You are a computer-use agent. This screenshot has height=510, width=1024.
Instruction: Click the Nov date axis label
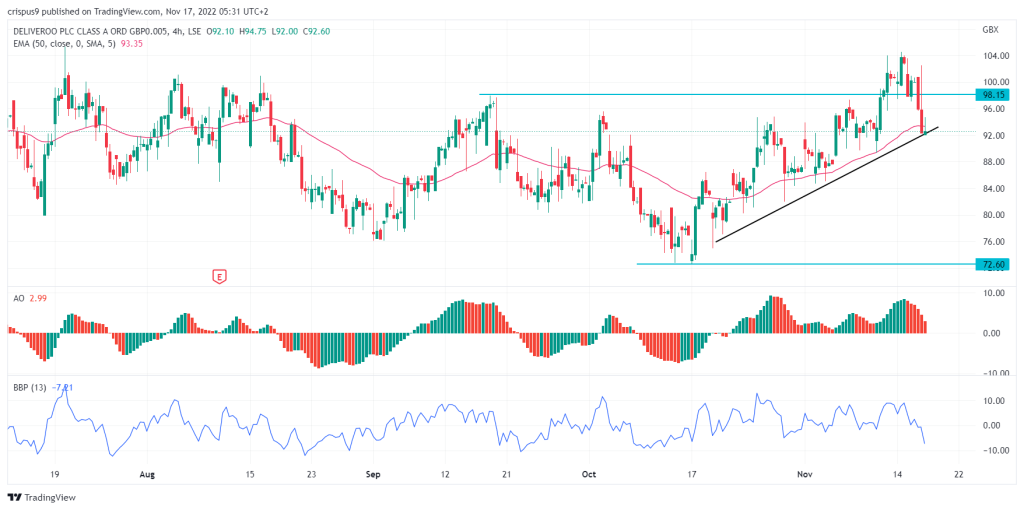[805, 475]
